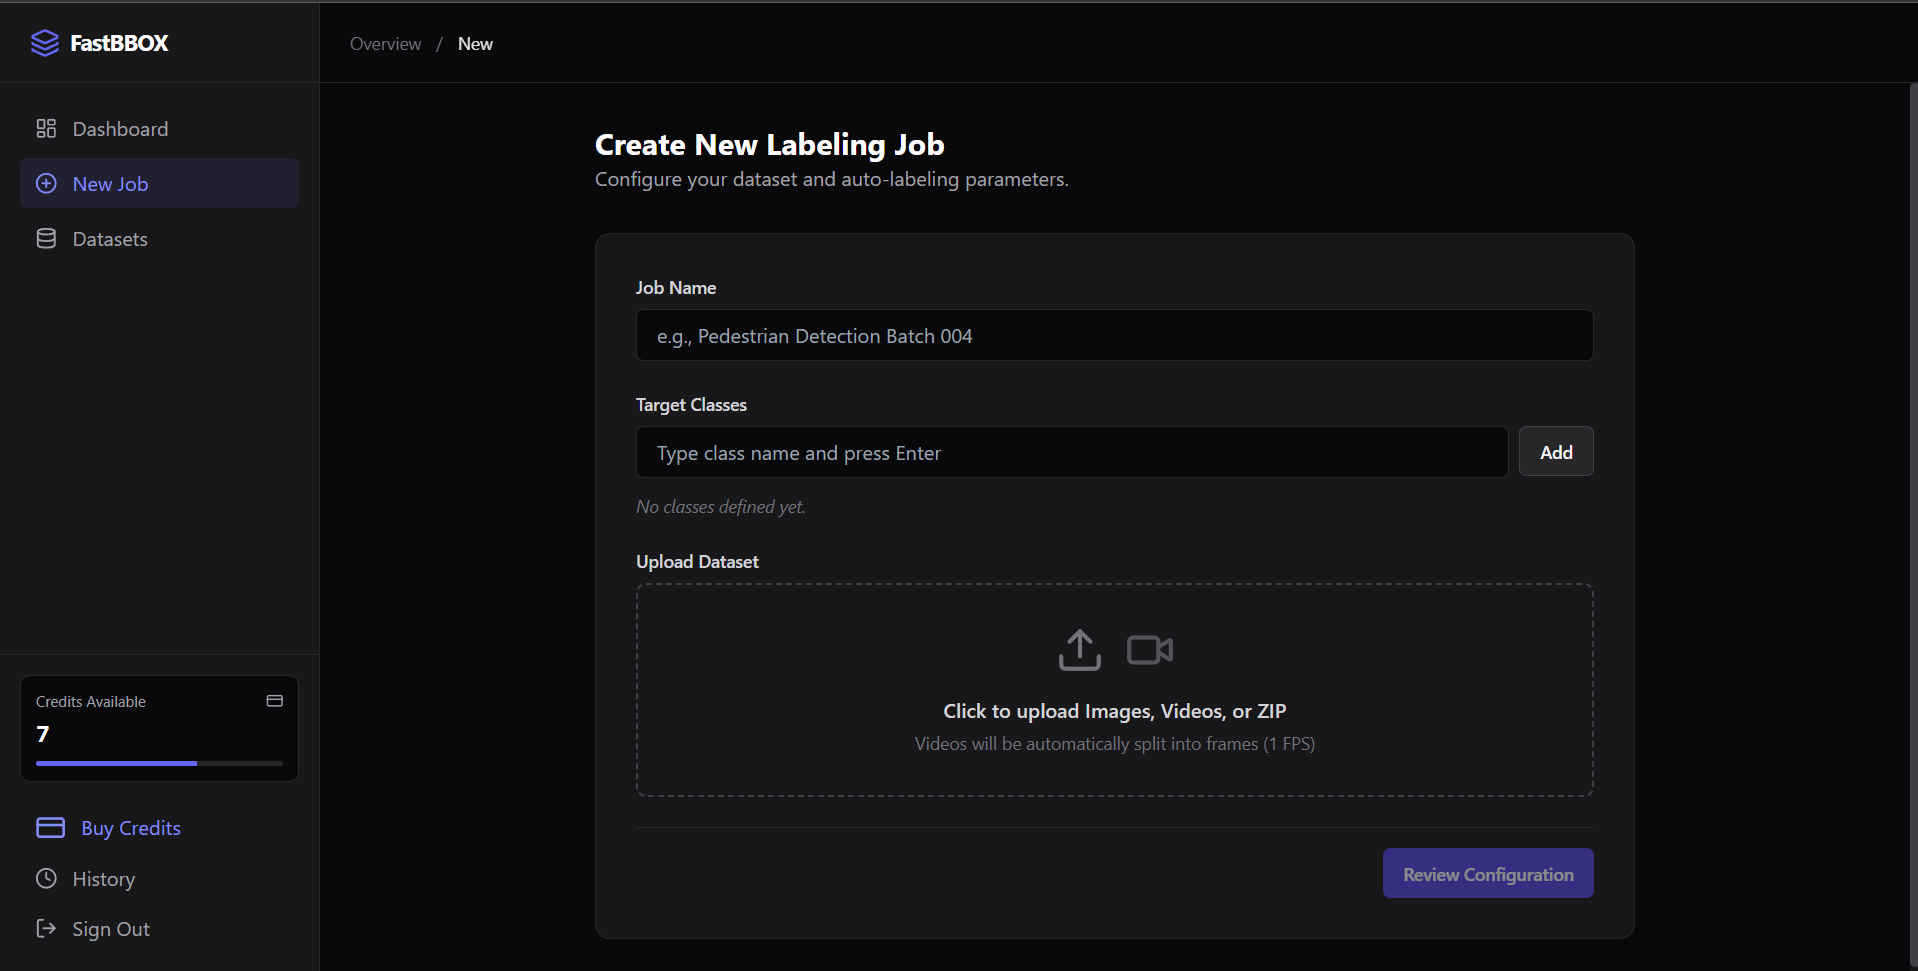
Task: Click the History clock icon
Action: click(45, 878)
